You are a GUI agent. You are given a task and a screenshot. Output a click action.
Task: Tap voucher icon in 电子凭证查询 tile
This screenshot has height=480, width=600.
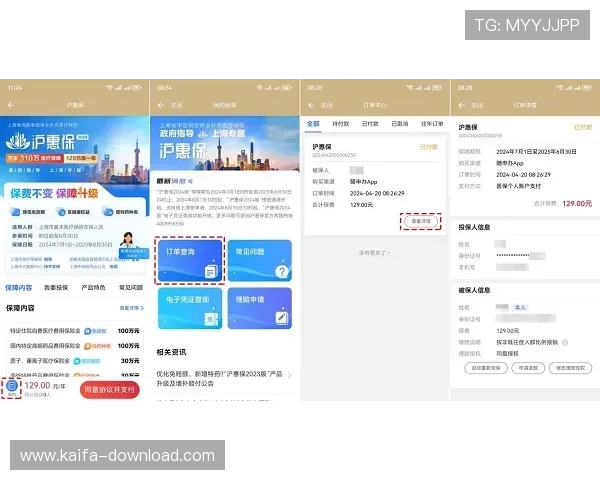click(211, 319)
